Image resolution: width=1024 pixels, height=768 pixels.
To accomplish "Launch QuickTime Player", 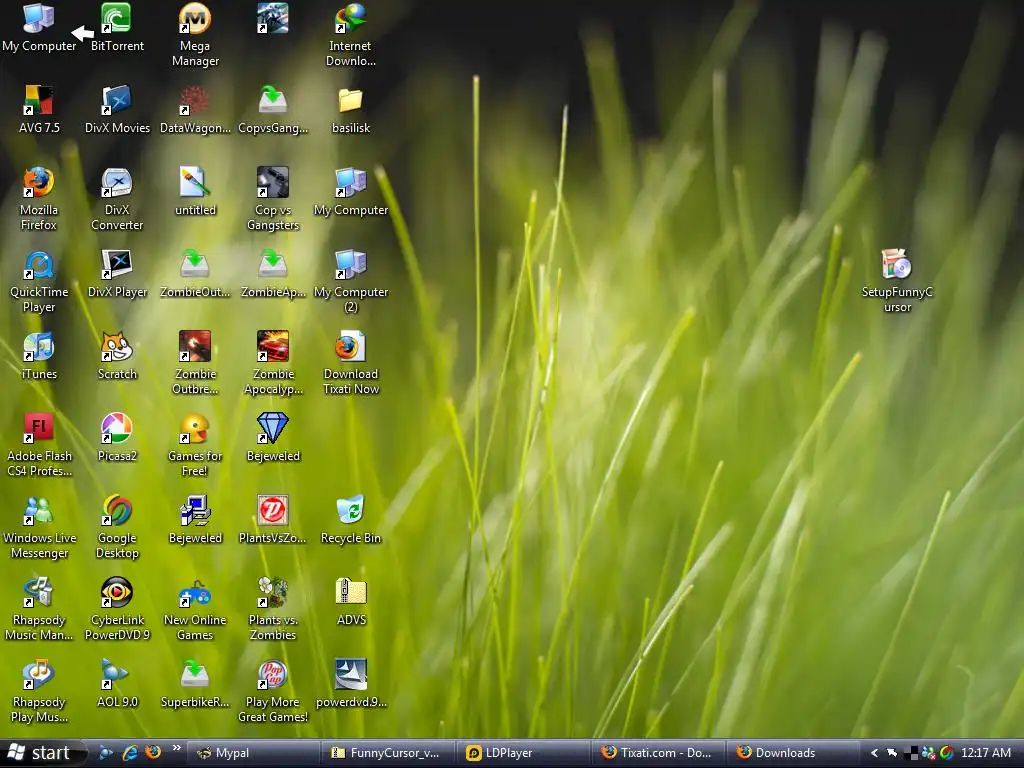I will [x=39, y=281].
